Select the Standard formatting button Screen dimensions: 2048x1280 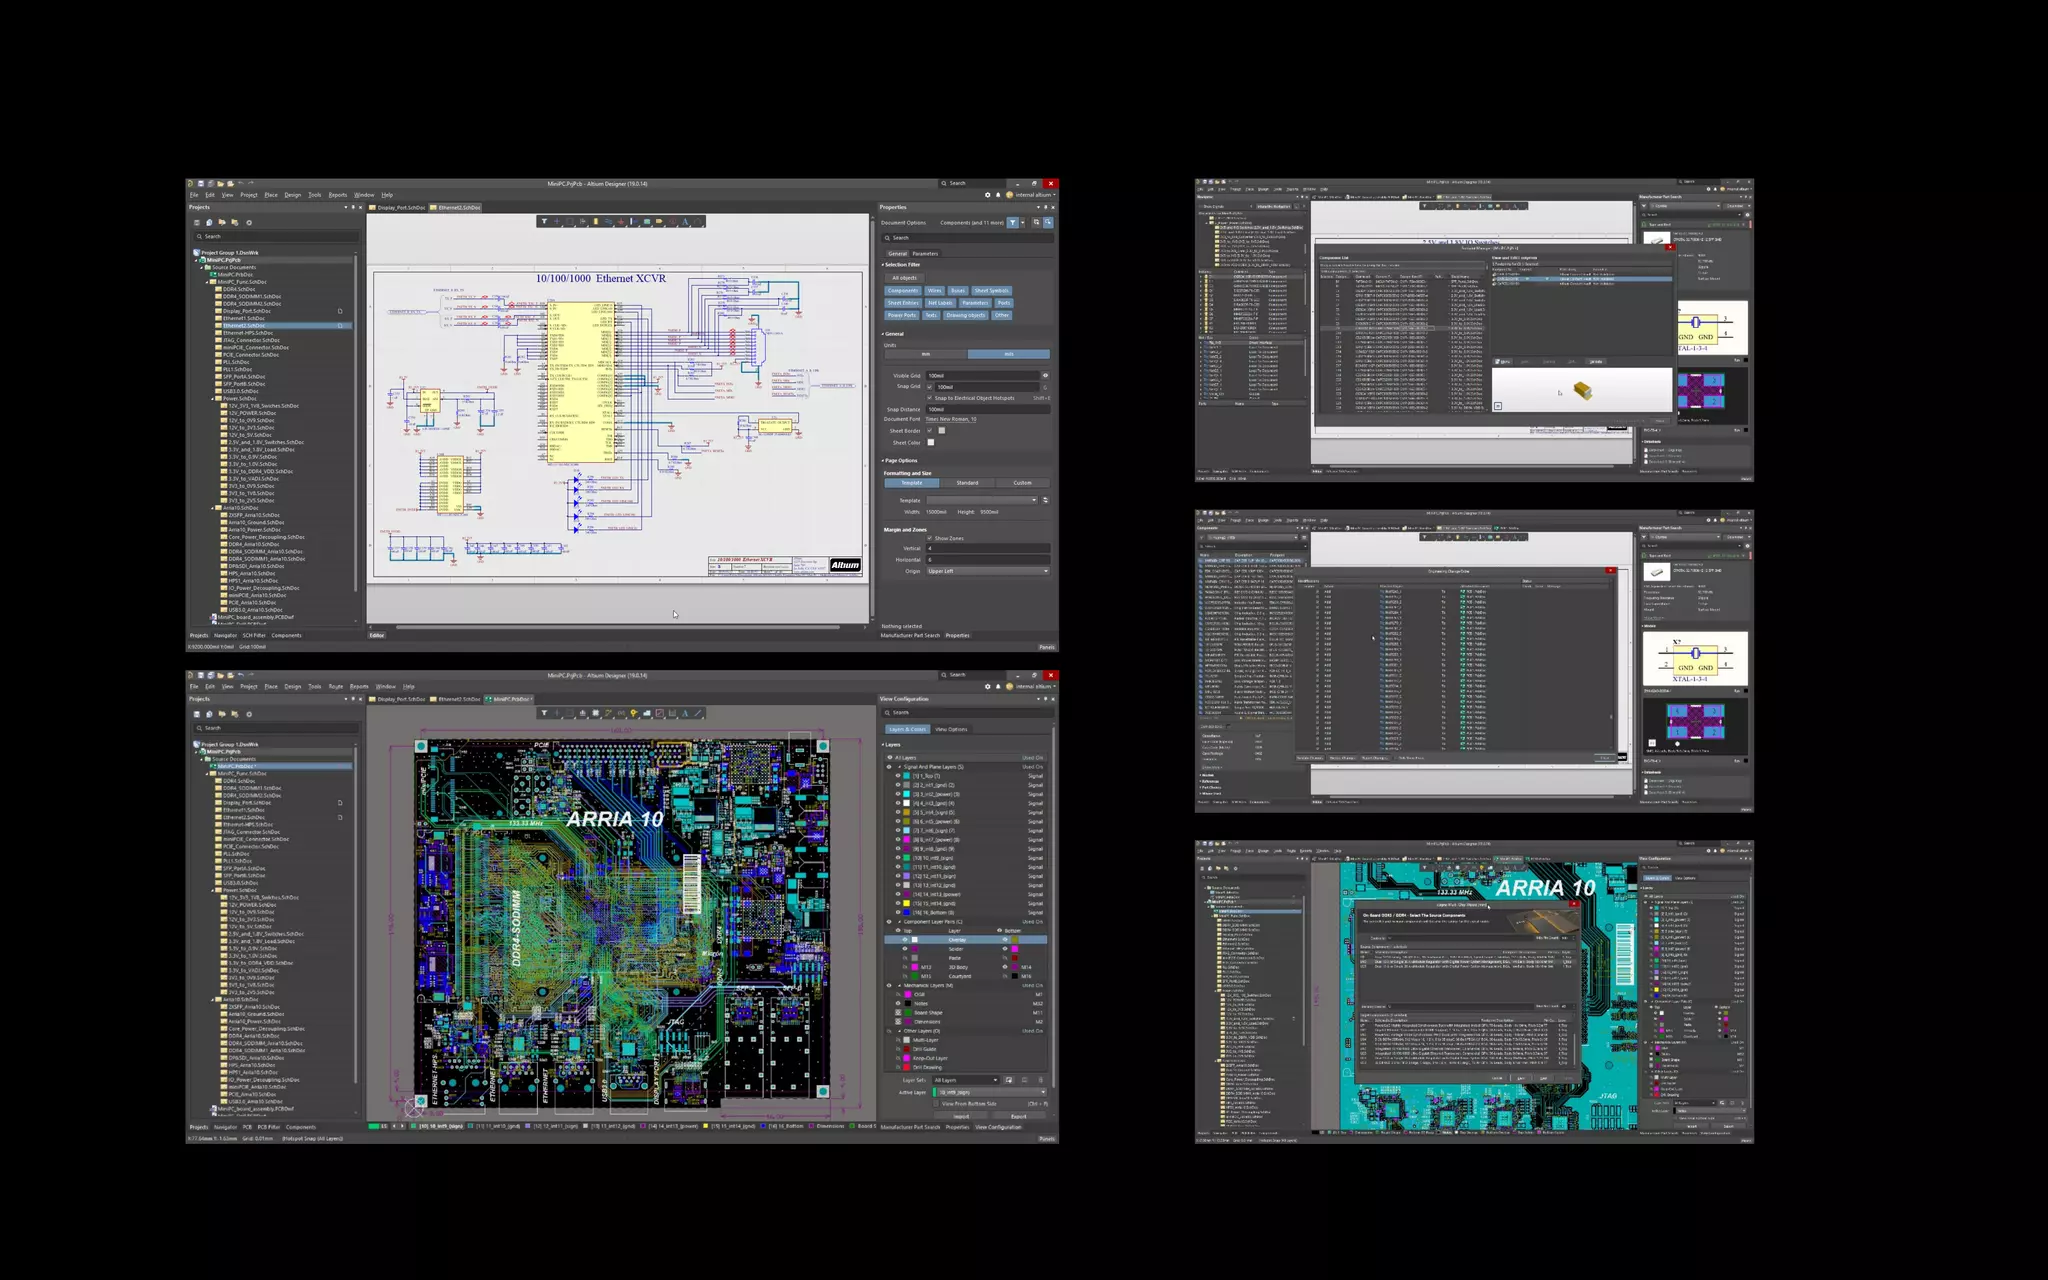(967, 483)
